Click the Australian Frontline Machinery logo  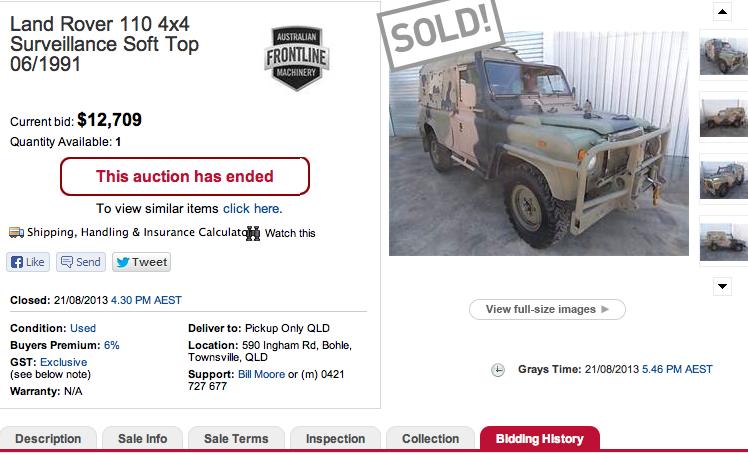[x=296, y=60]
